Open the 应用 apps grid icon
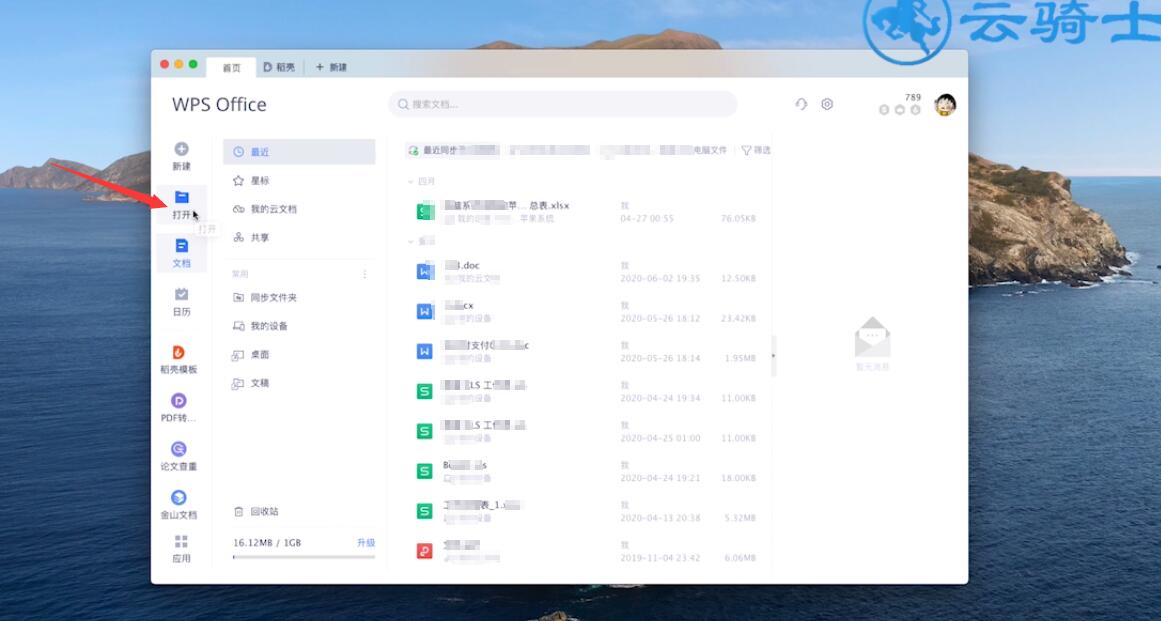The image size is (1161, 621). (181, 541)
